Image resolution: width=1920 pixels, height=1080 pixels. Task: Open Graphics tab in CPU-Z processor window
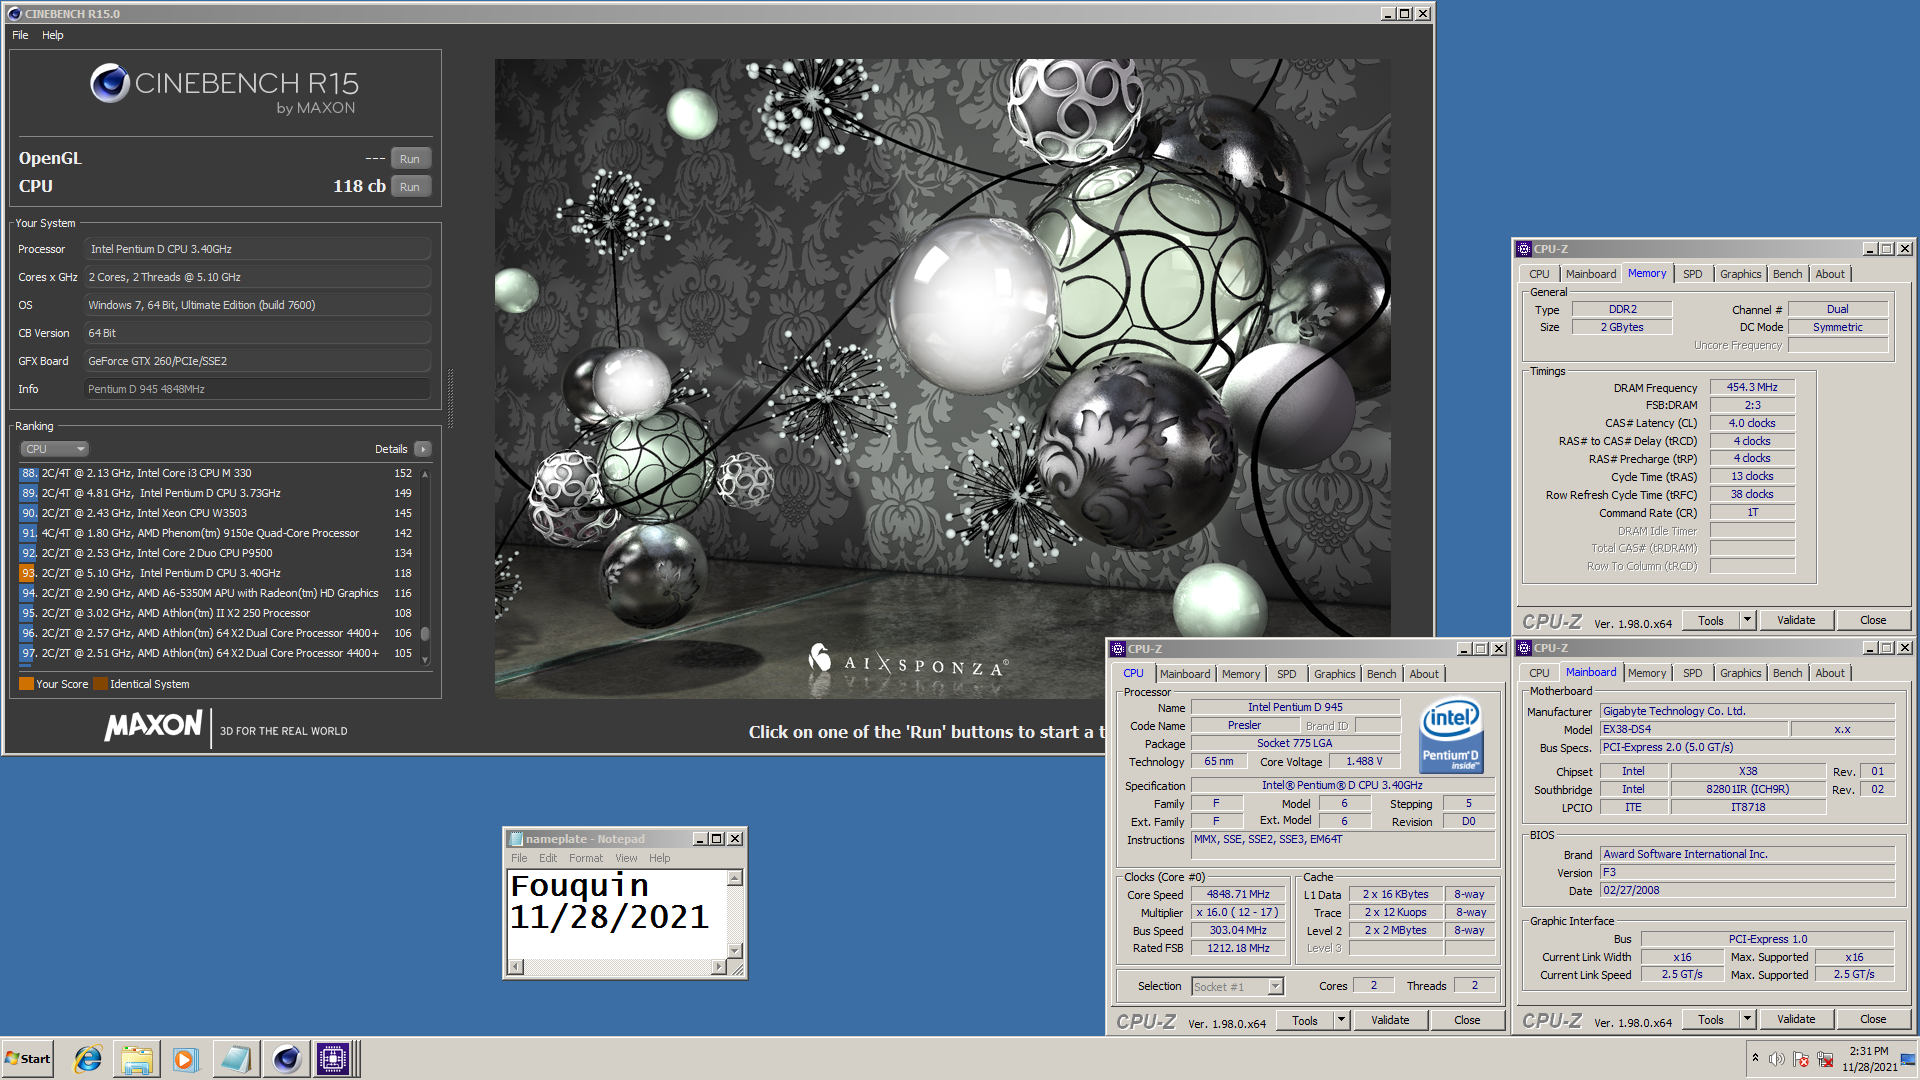point(1335,674)
